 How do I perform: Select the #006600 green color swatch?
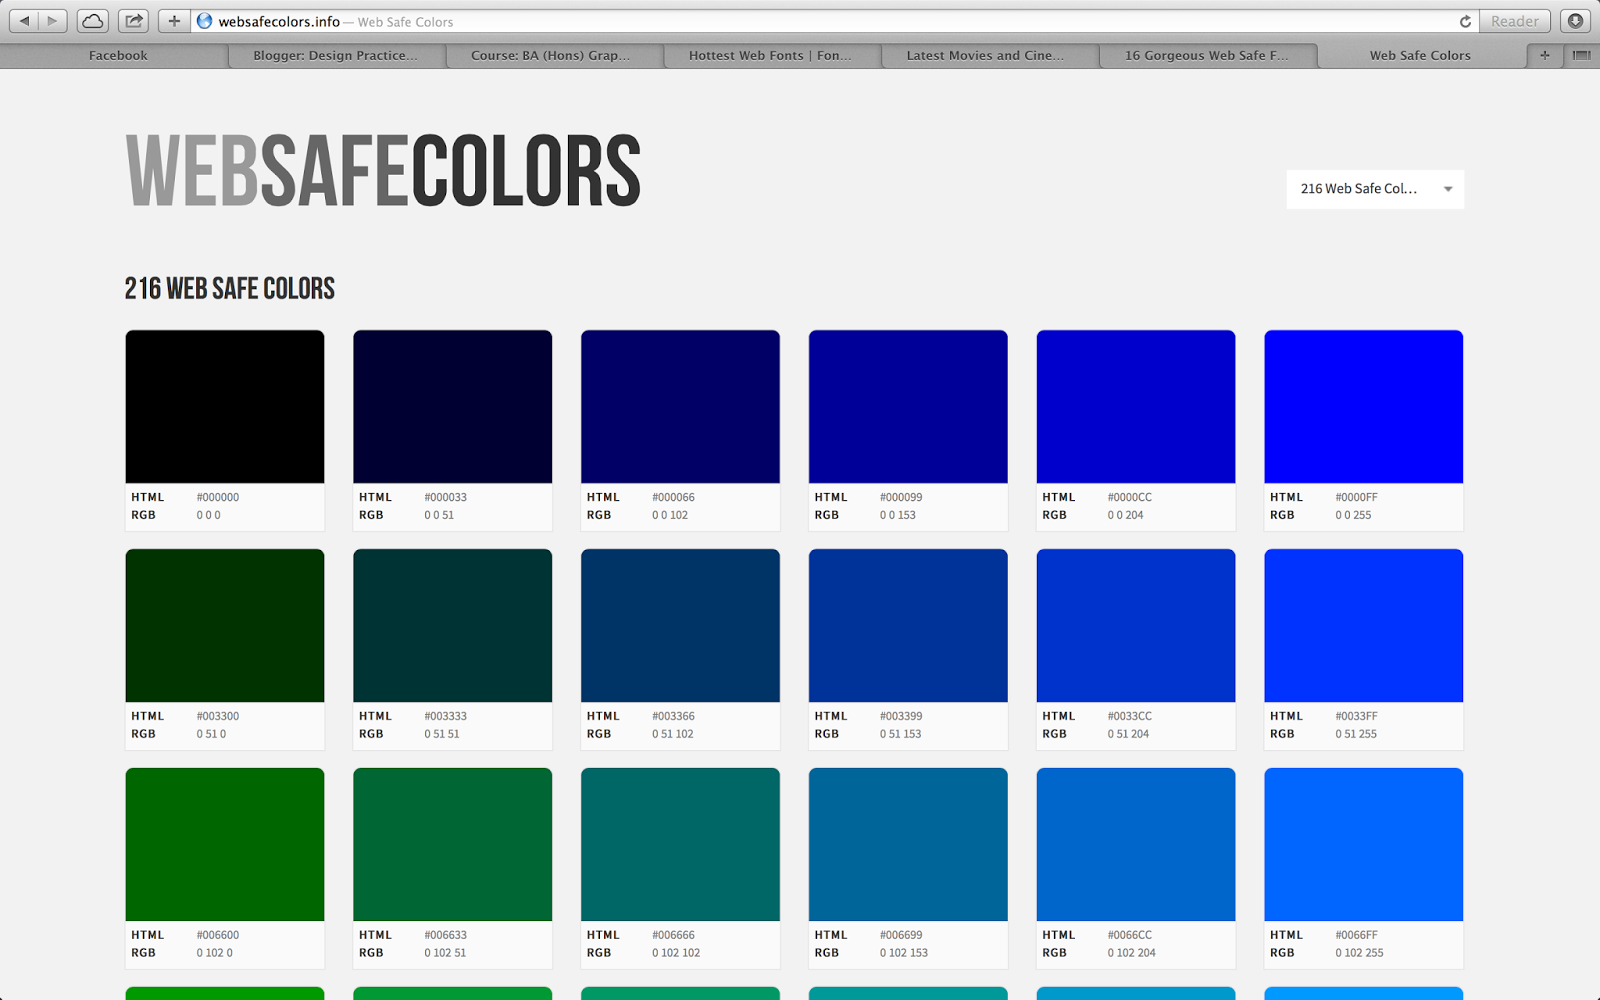(x=224, y=844)
